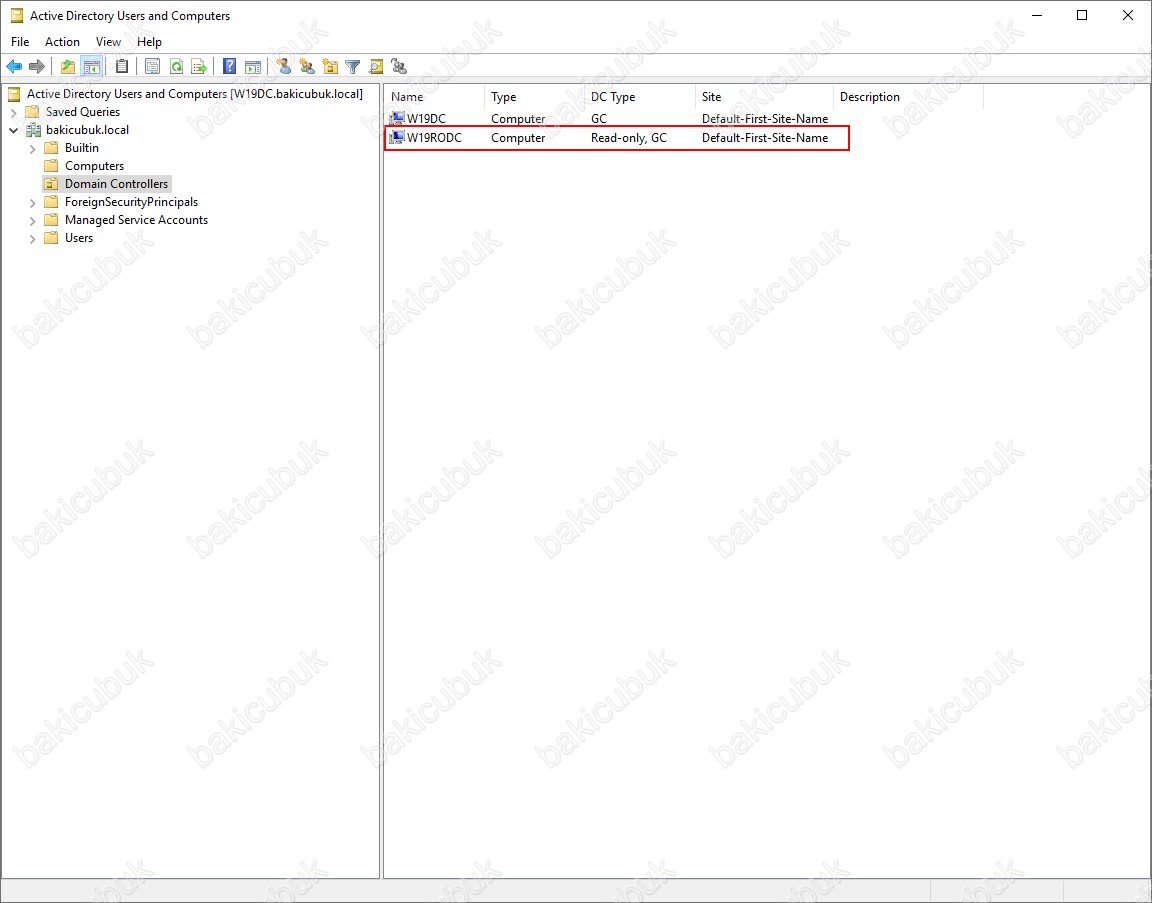The image size is (1152, 903).
Task: Open the View menu
Action: pyautogui.click(x=108, y=42)
